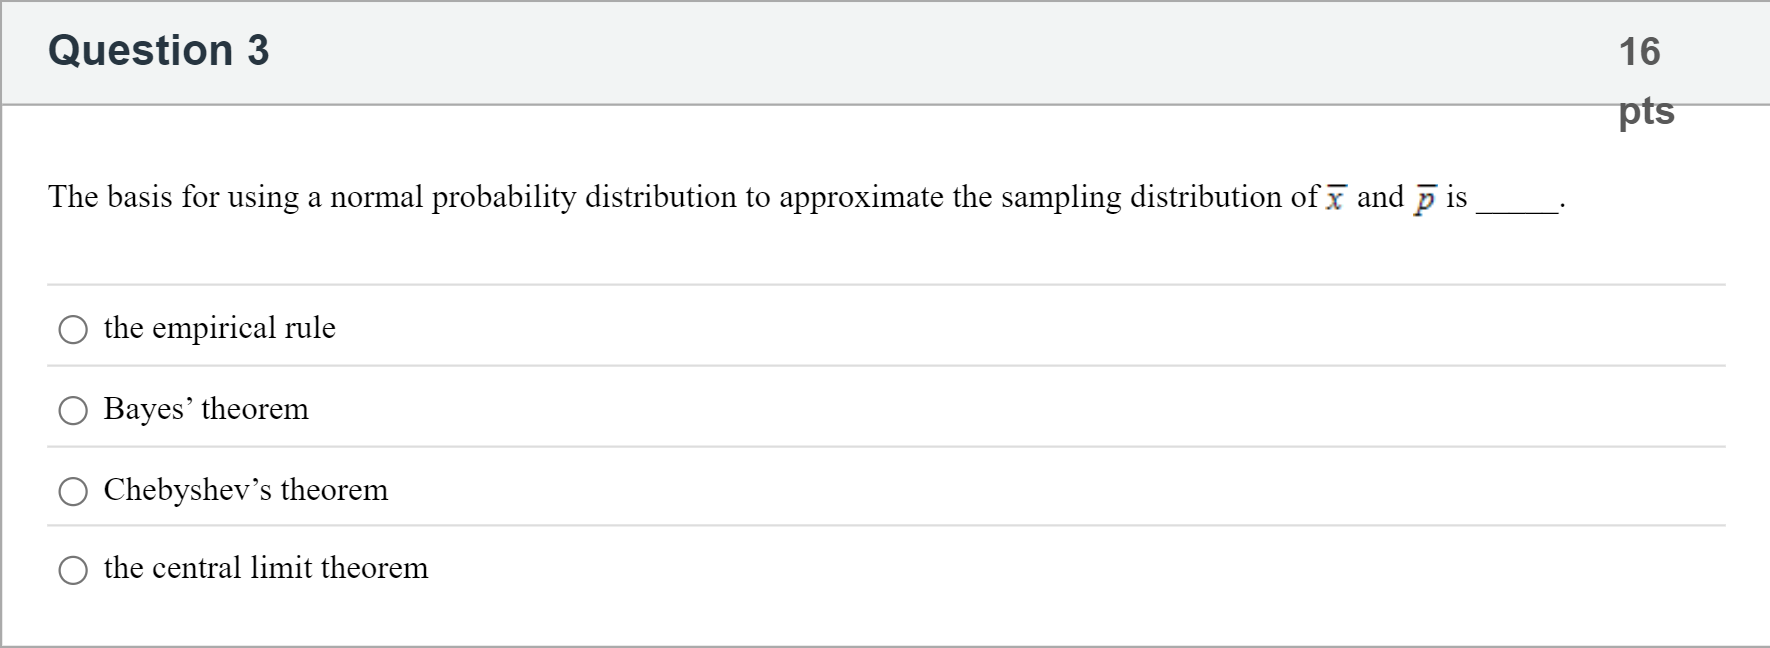Screen dimensions: 1770x648
Task: Click the "Bayes' theorem" answer label
Action: coord(206,409)
